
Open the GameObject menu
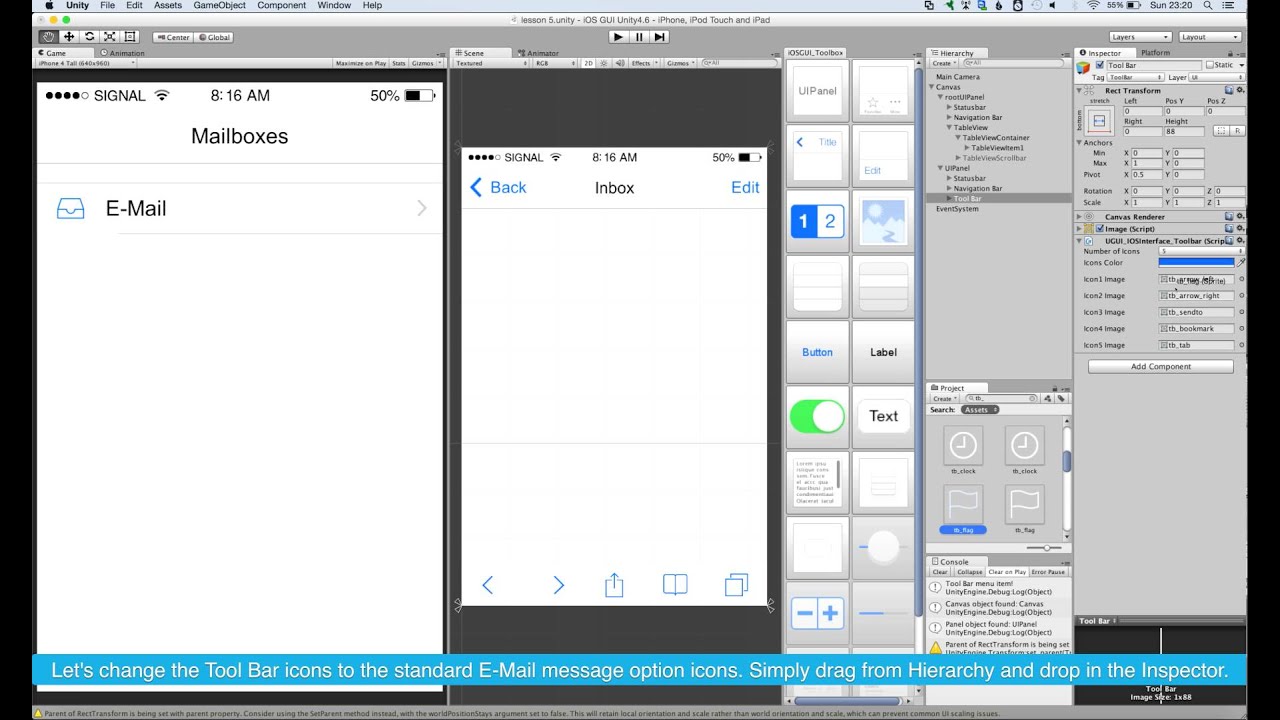(x=219, y=5)
